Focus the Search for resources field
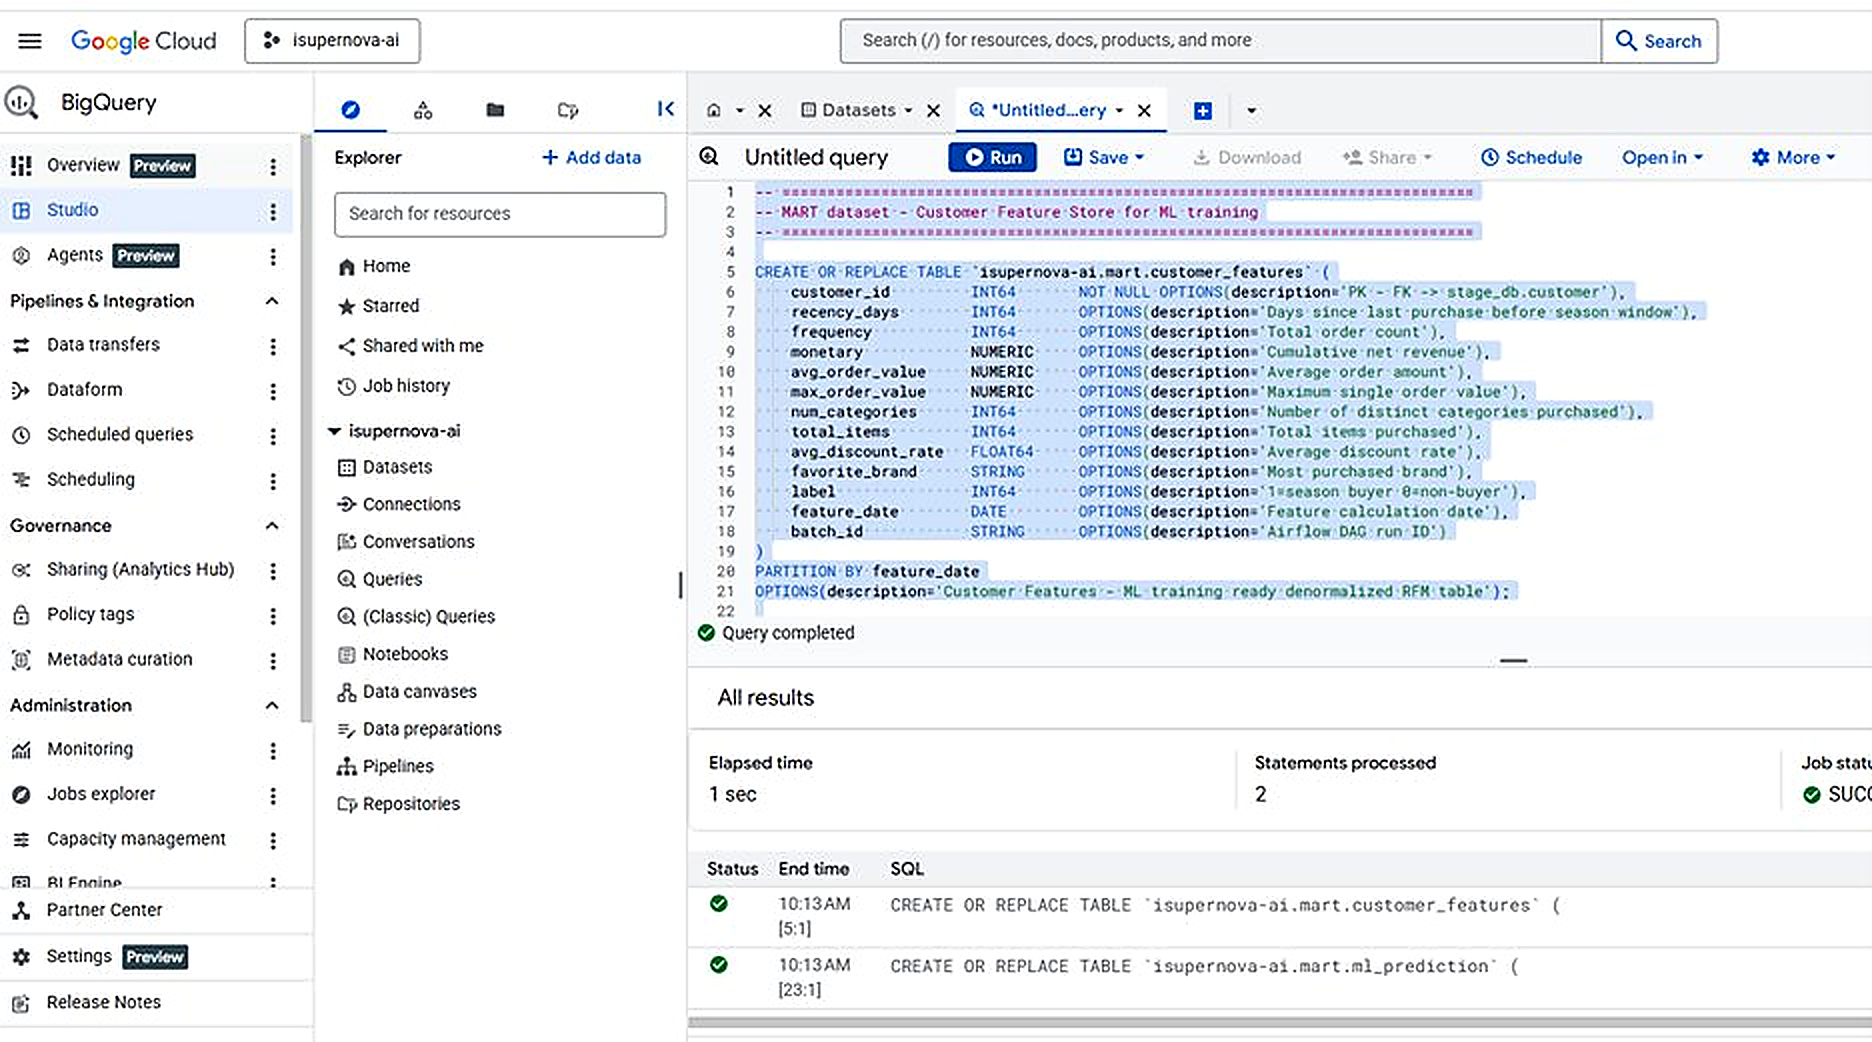This screenshot has height=1042, width=1872. [500, 214]
